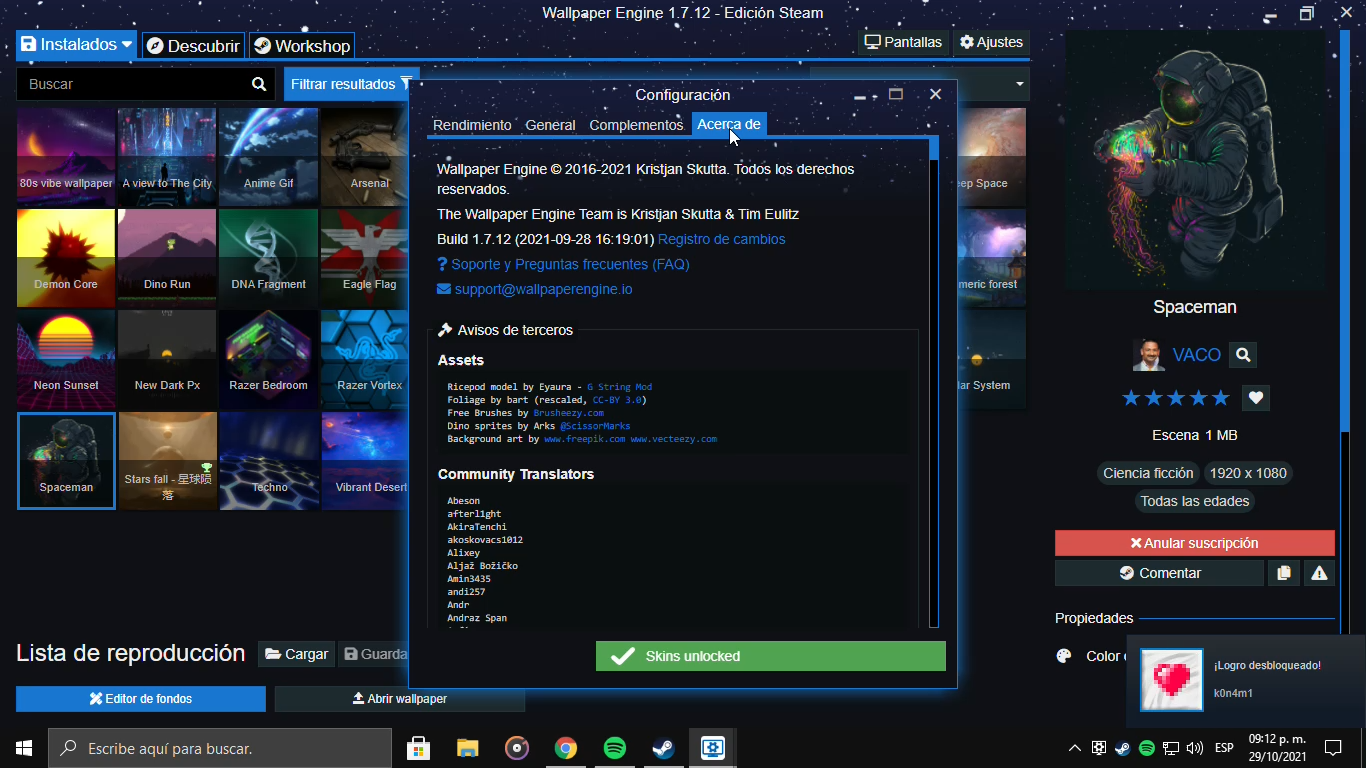
Task: Select the Stars fall wallpaper
Action: pos(167,460)
